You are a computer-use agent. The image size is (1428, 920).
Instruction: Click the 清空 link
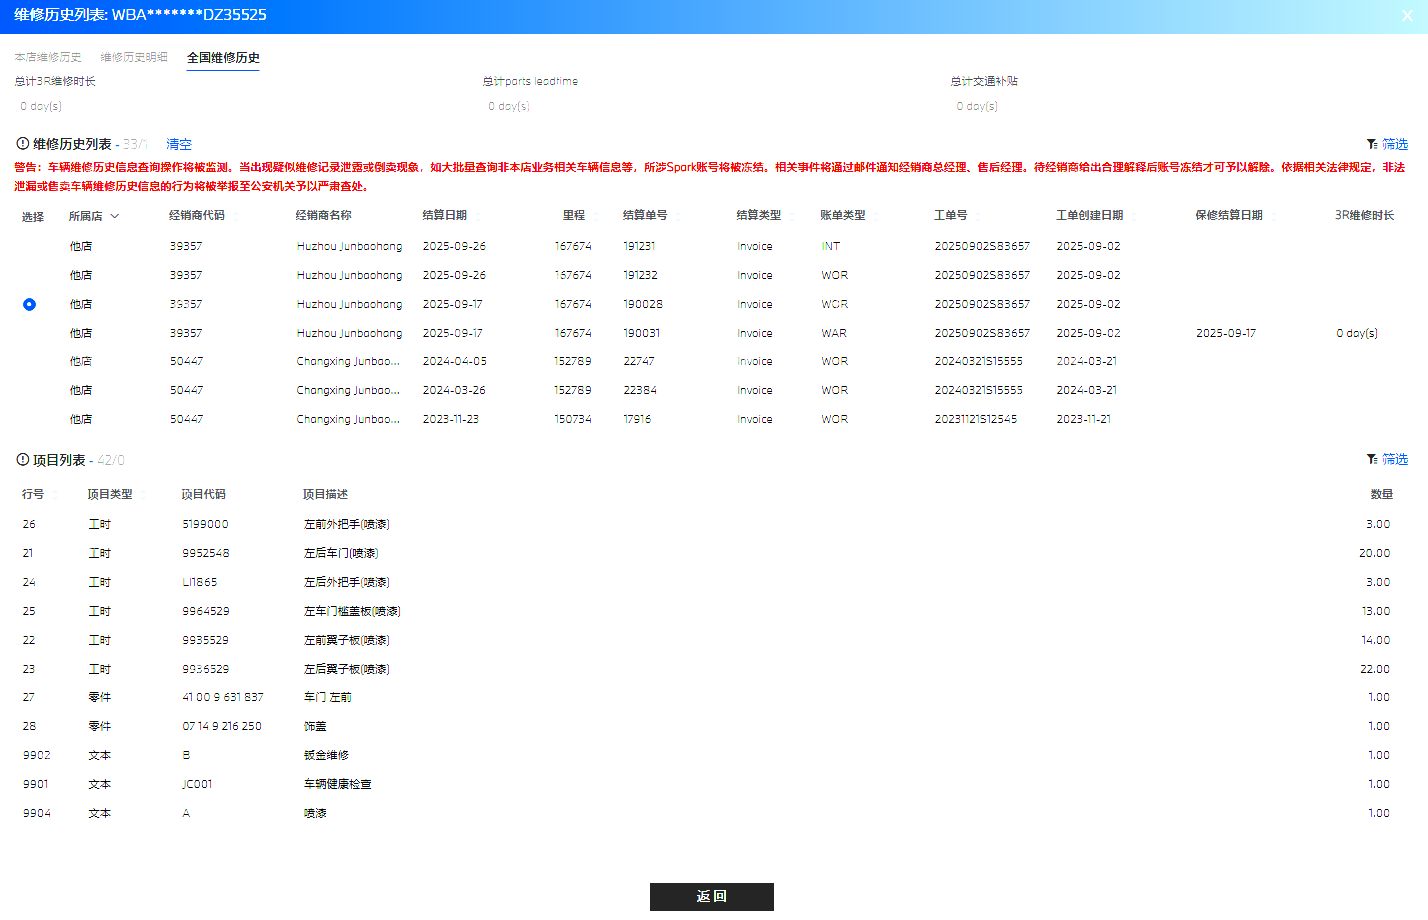click(x=179, y=144)
